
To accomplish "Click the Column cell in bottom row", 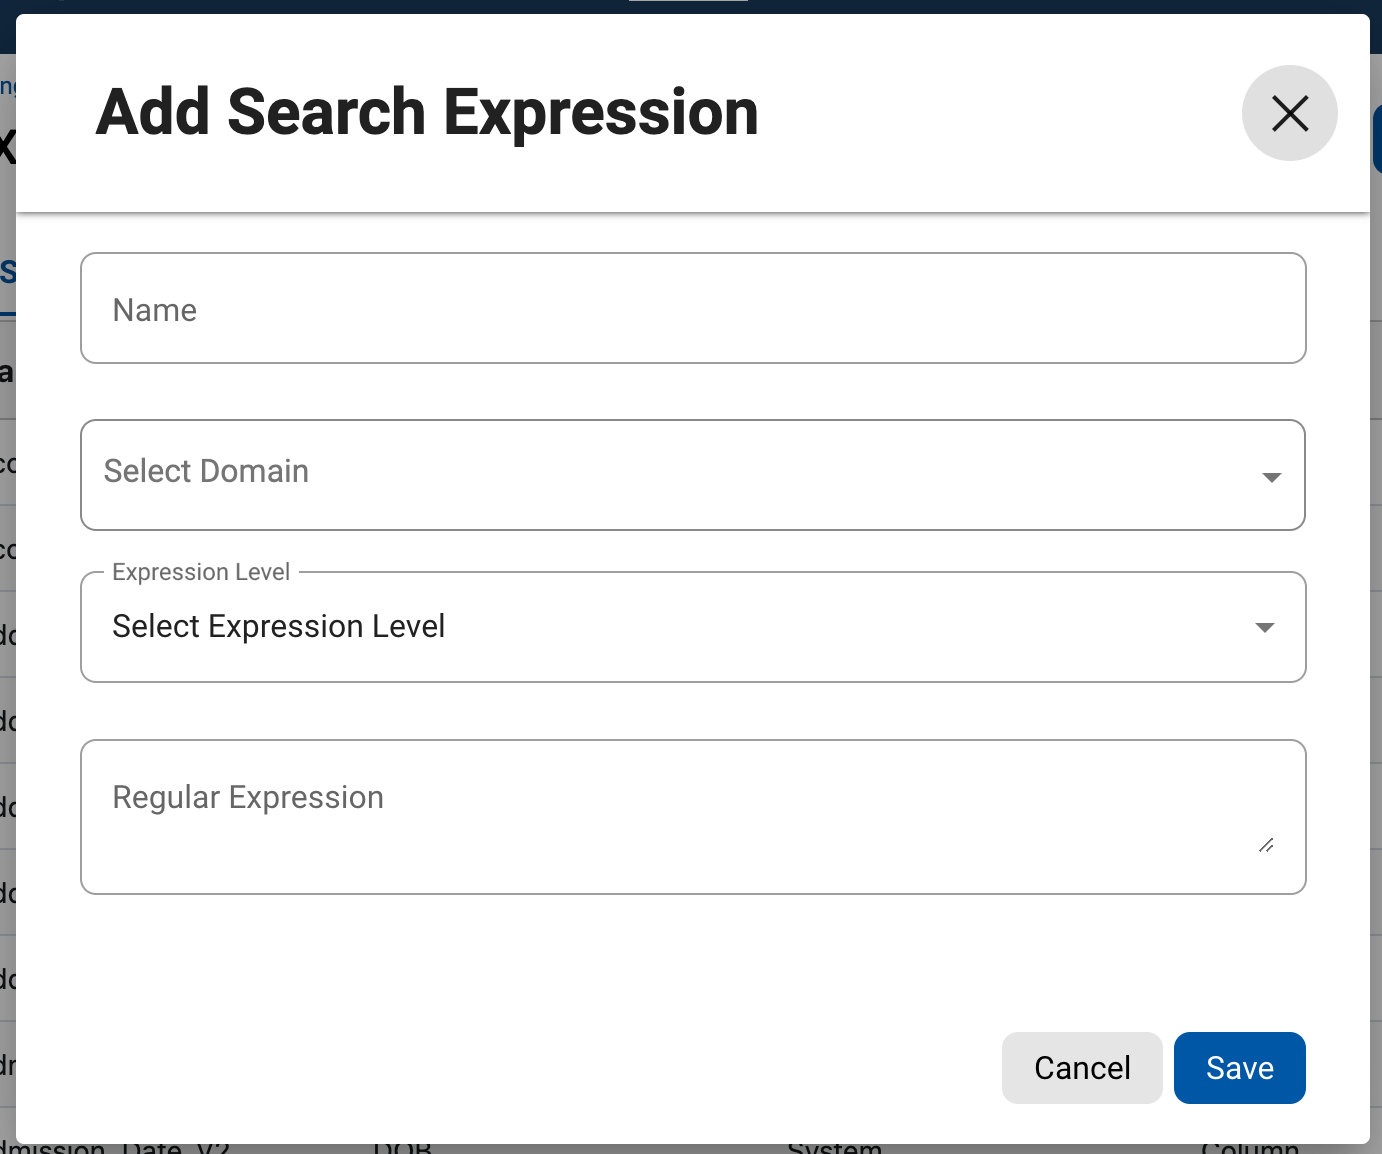I will (x=1249, y=1148).
